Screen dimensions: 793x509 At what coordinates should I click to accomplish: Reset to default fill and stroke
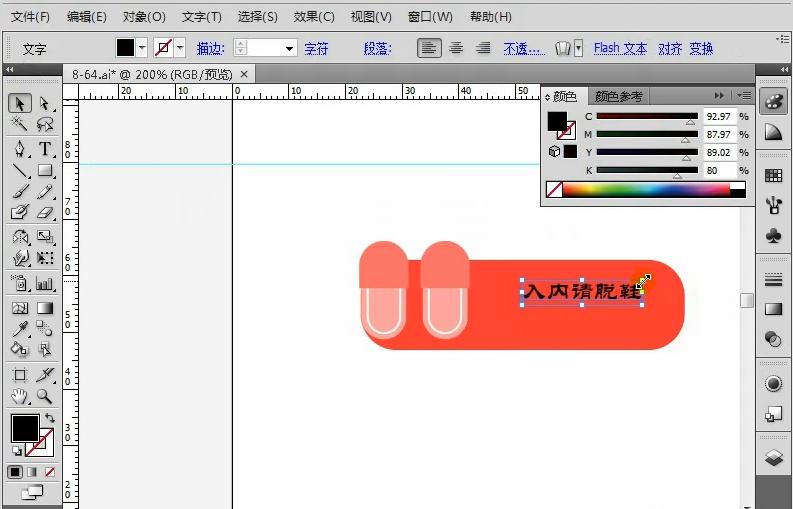pos(16,450)
